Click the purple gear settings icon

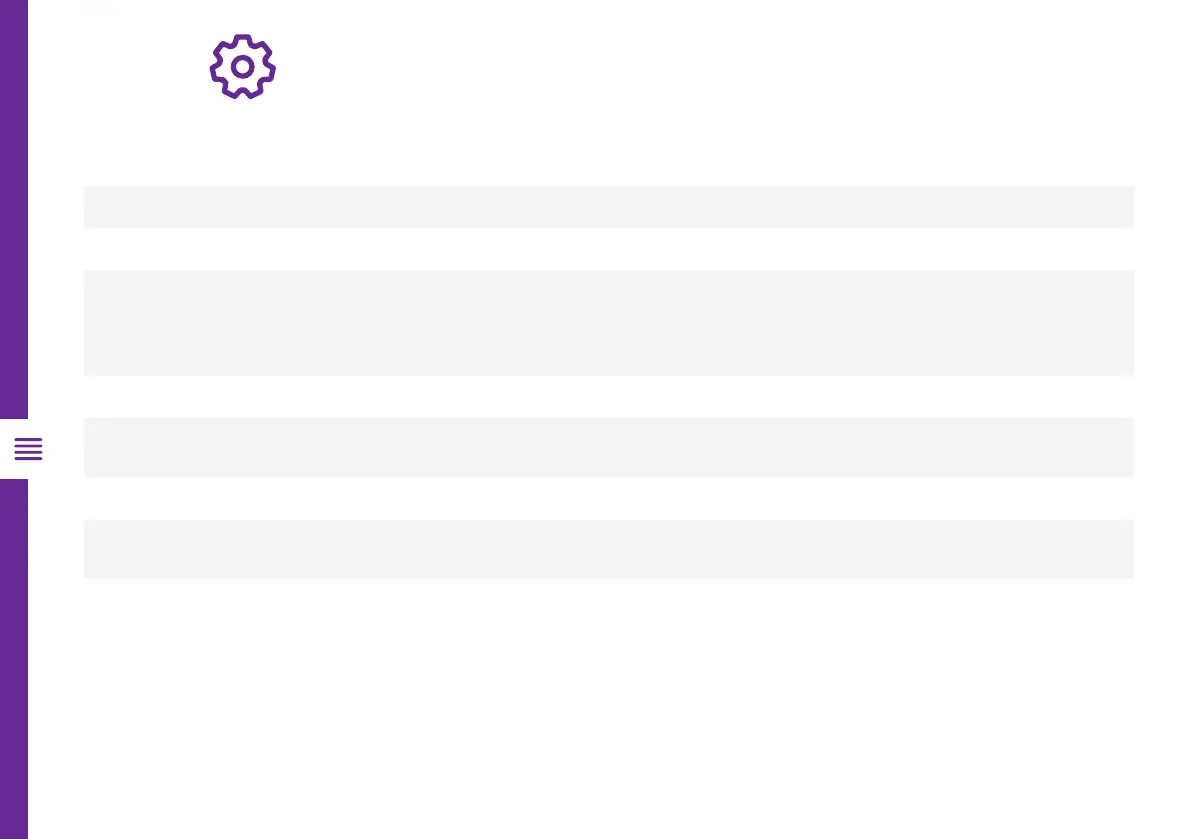pyautogui.click(x=242, y=67)
